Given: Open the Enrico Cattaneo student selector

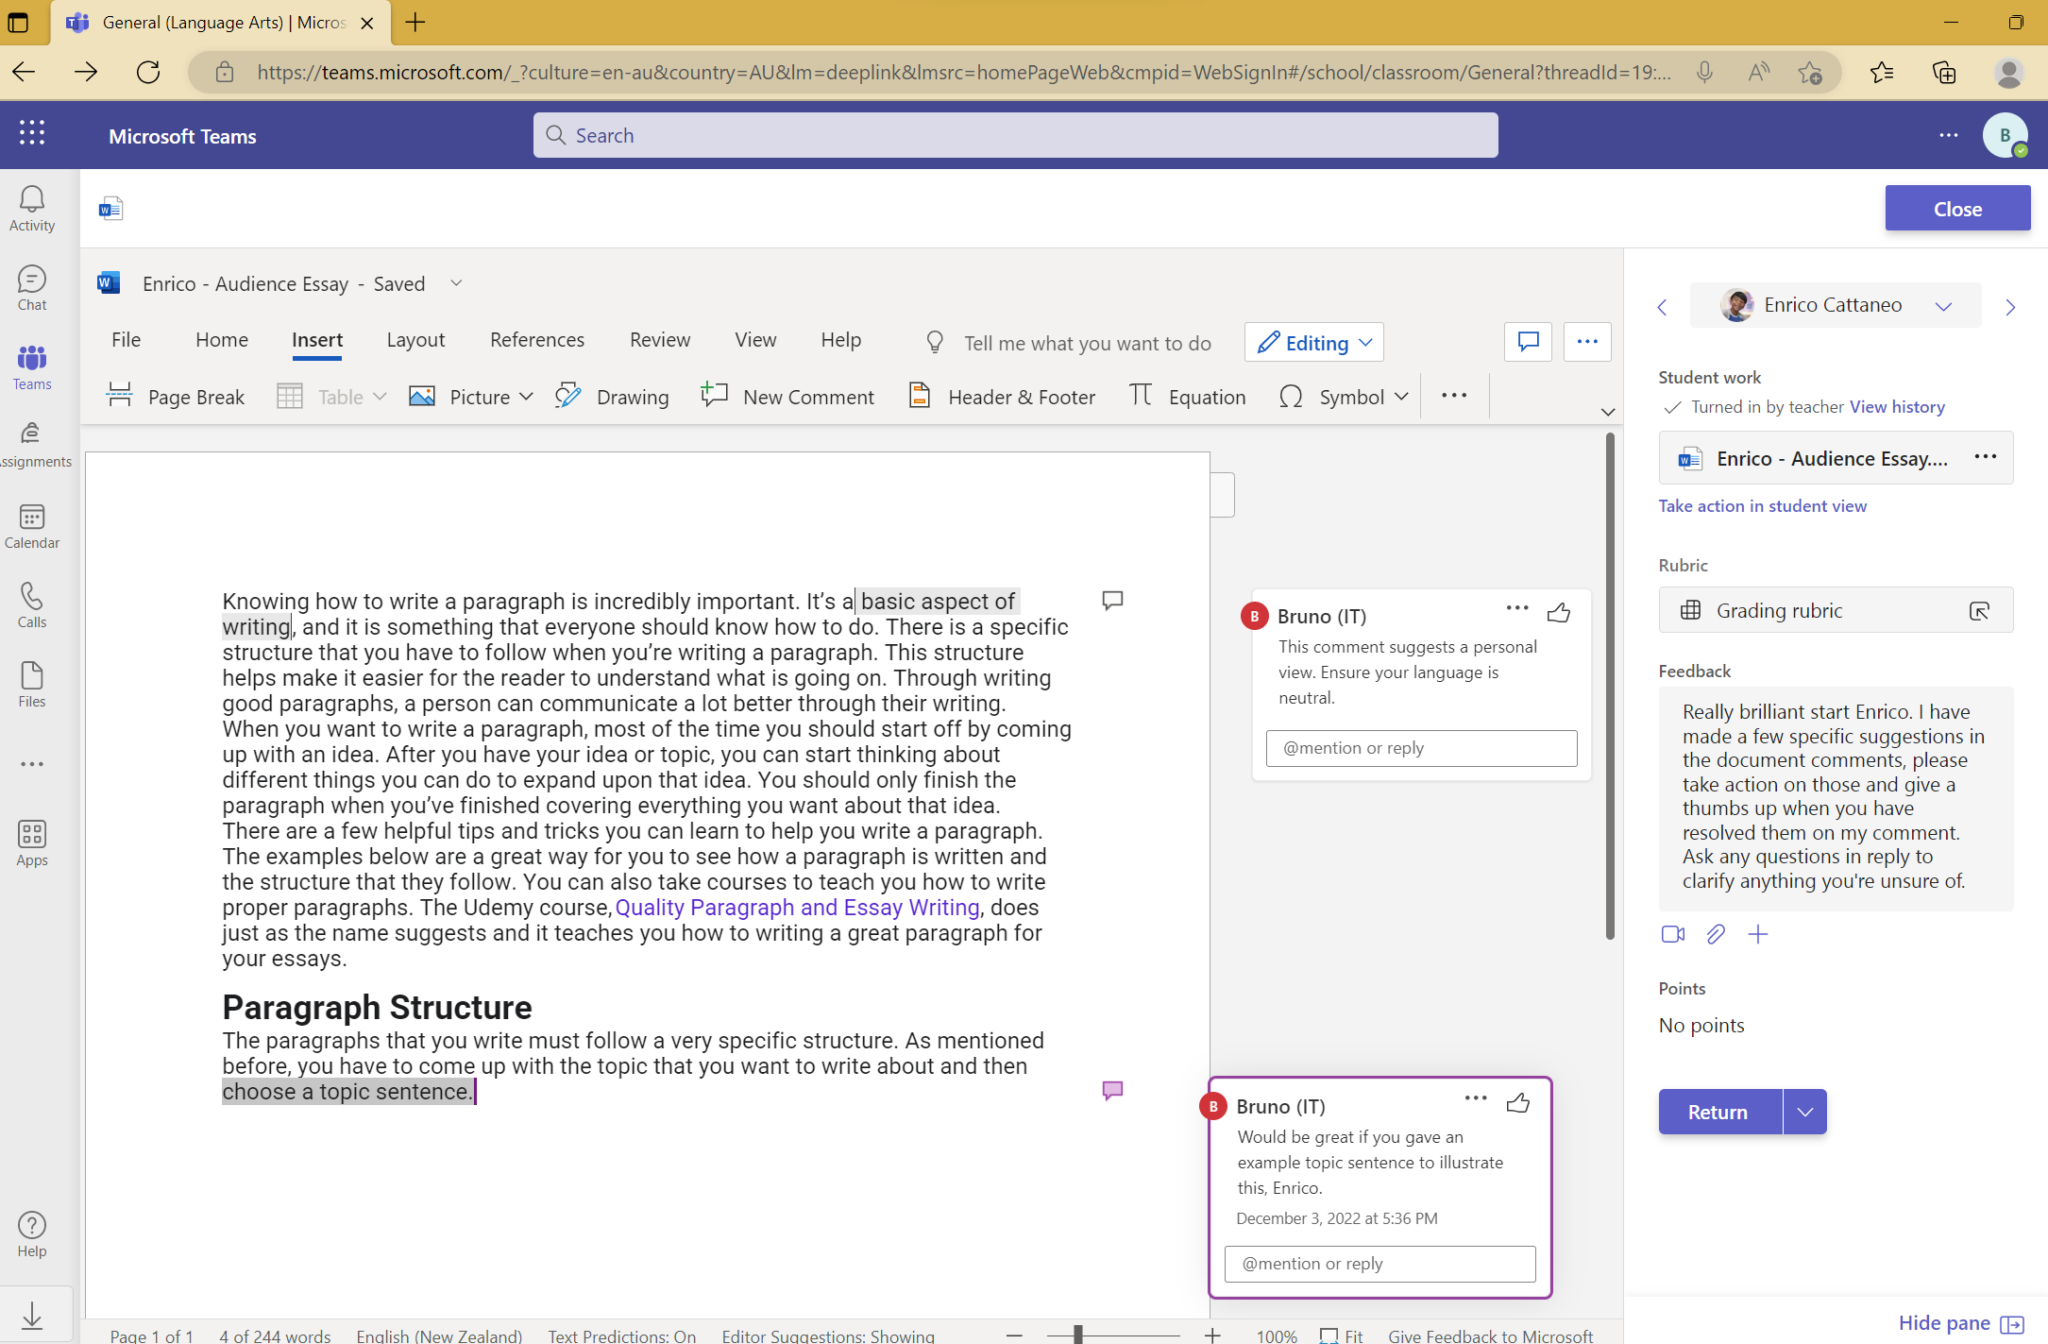Looking at the screenshot, I should [1835, 305].
